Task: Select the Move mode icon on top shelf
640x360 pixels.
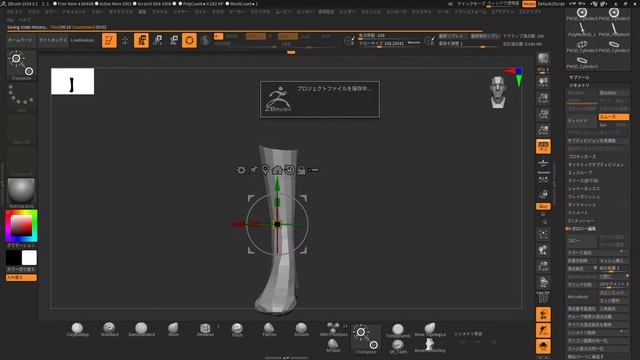Action: (x=141, y=40)
